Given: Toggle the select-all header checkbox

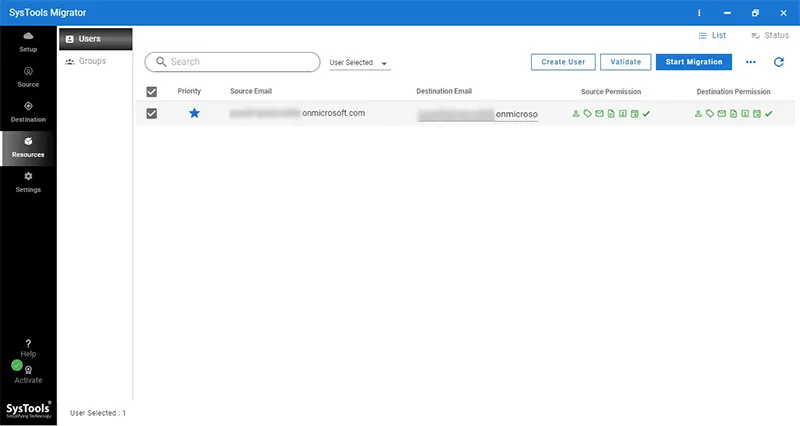Looking at the screenshot, I should click(x=152, y=91).
